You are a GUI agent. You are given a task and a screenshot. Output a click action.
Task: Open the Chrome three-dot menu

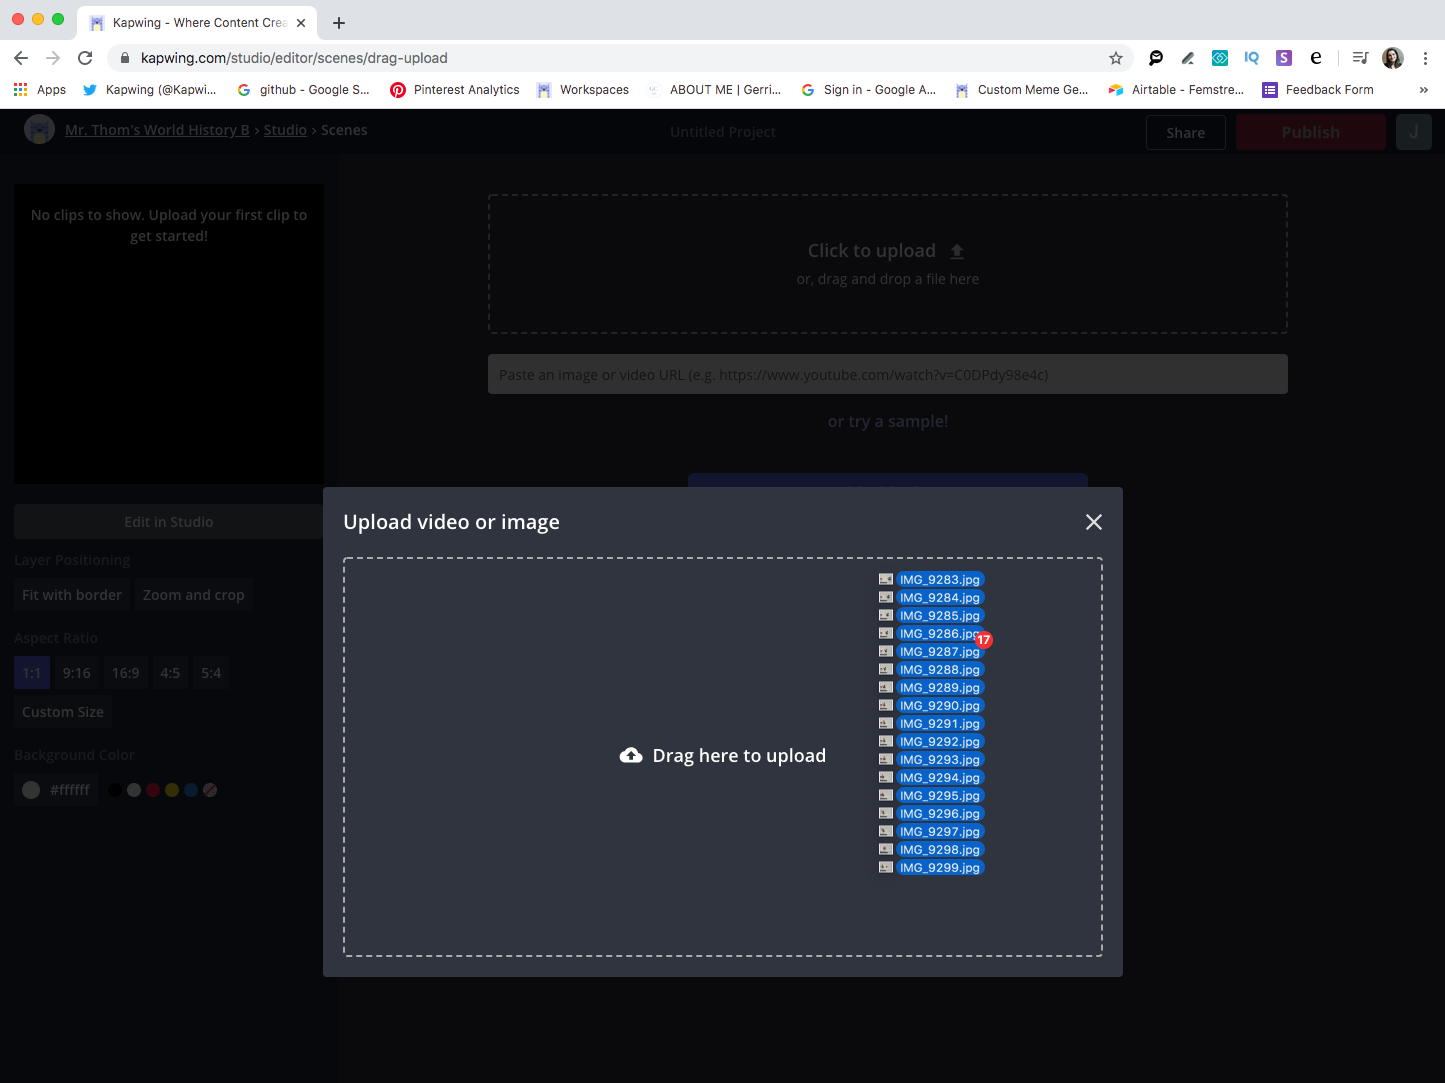point(1425,58)
